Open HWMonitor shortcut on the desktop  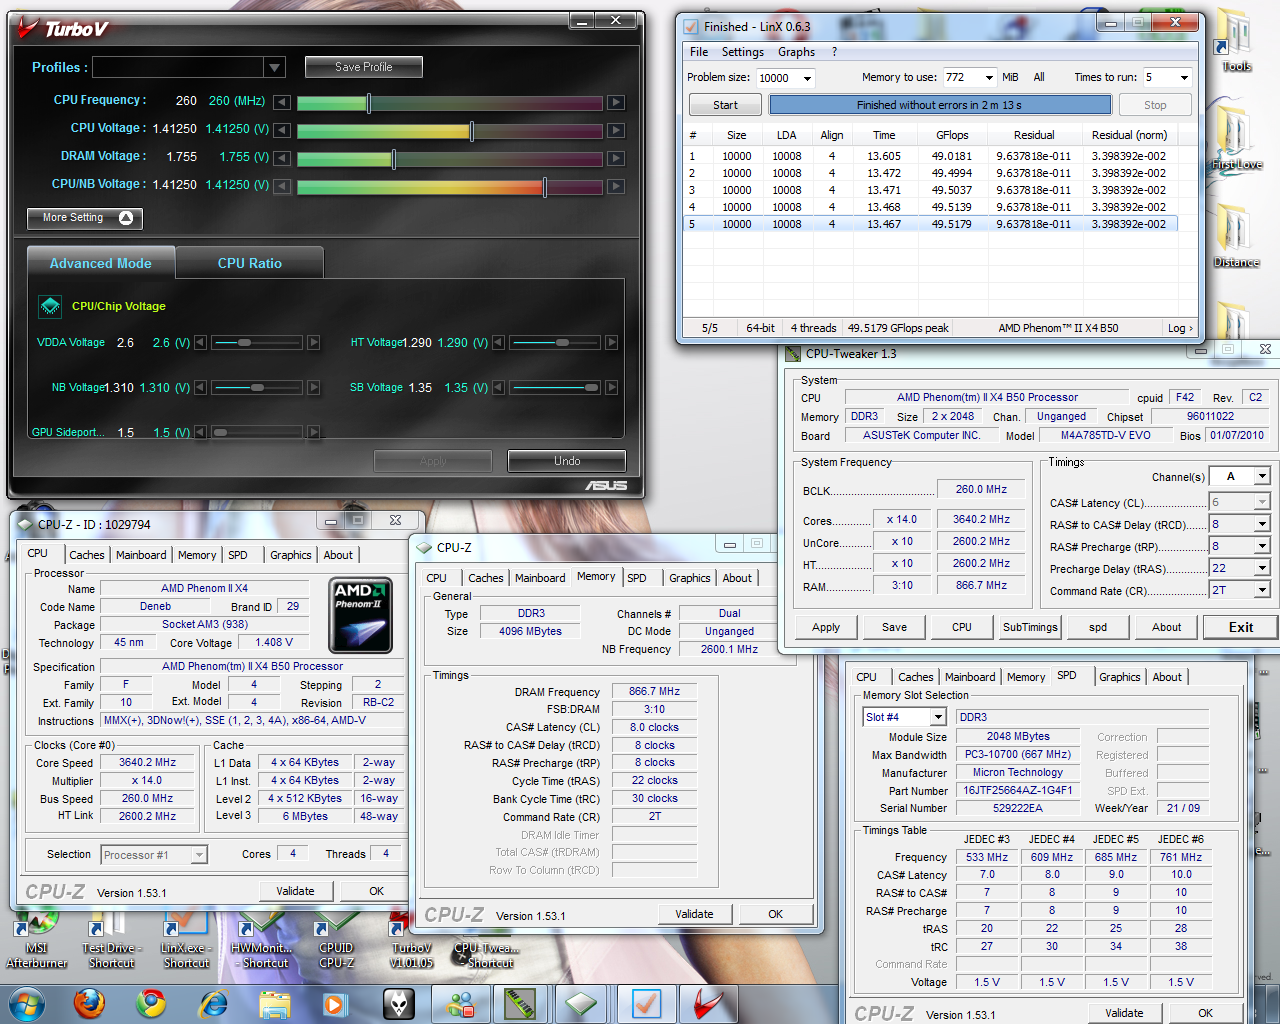[x=261, y=937]
